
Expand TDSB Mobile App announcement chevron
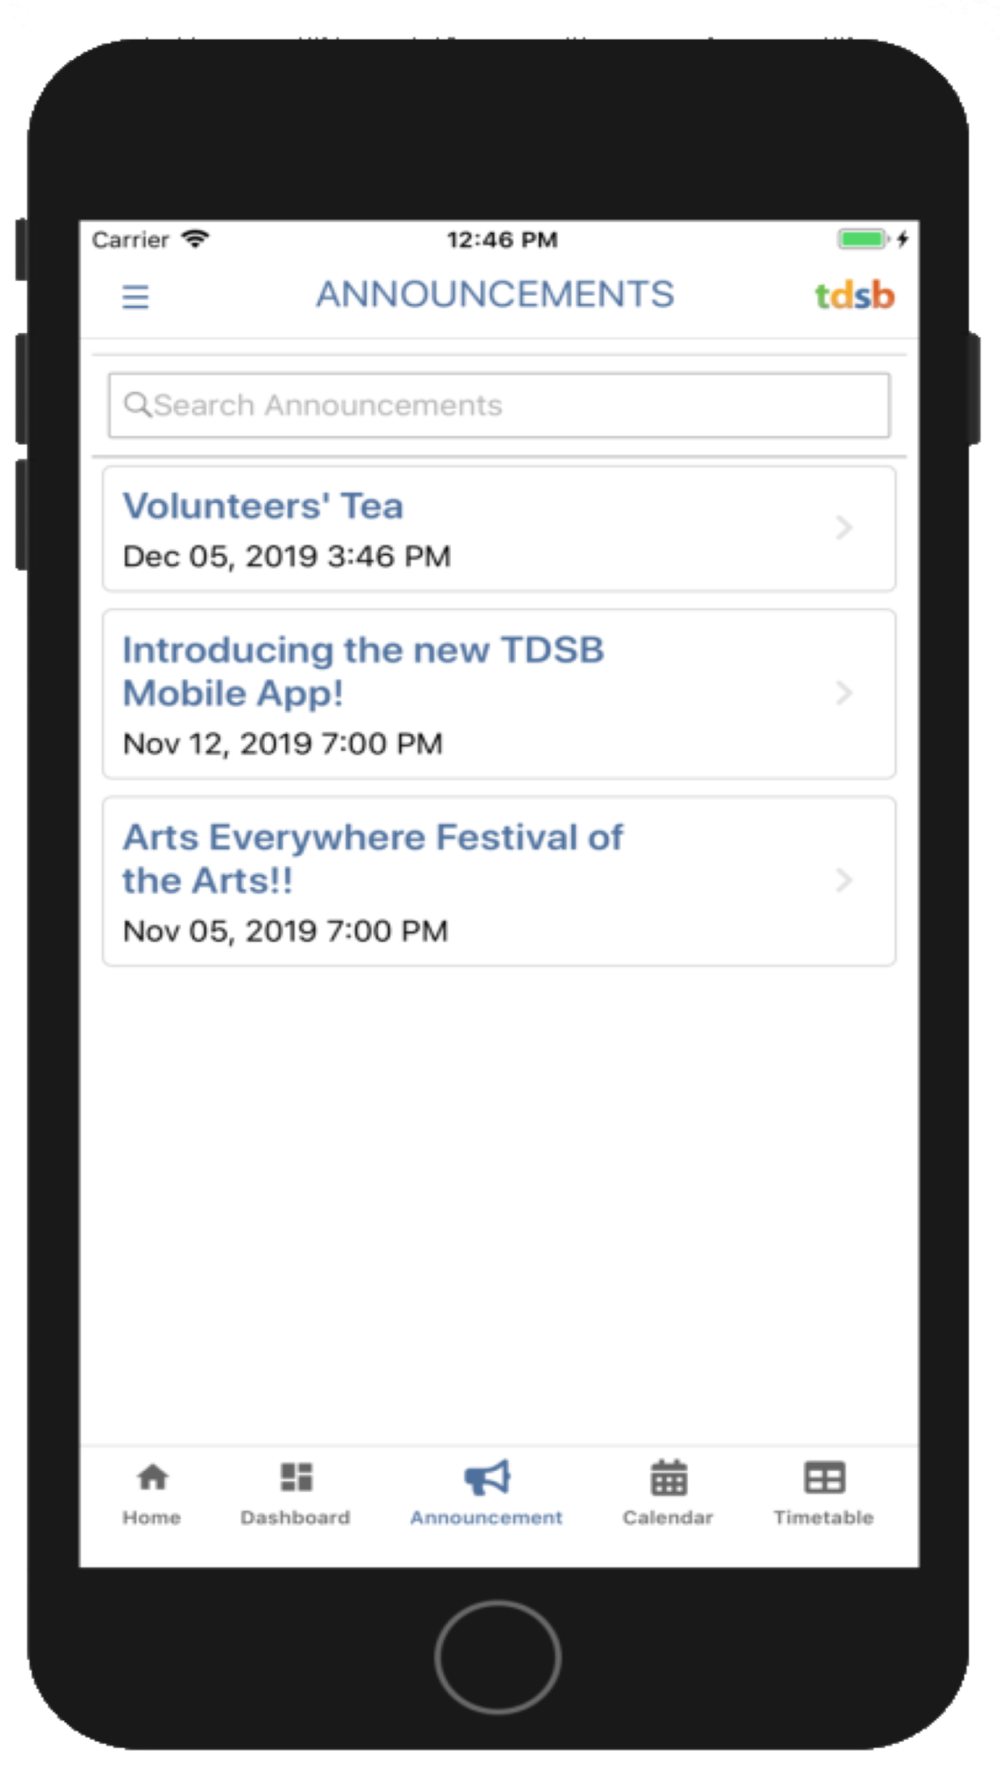(x=844, y=693)
